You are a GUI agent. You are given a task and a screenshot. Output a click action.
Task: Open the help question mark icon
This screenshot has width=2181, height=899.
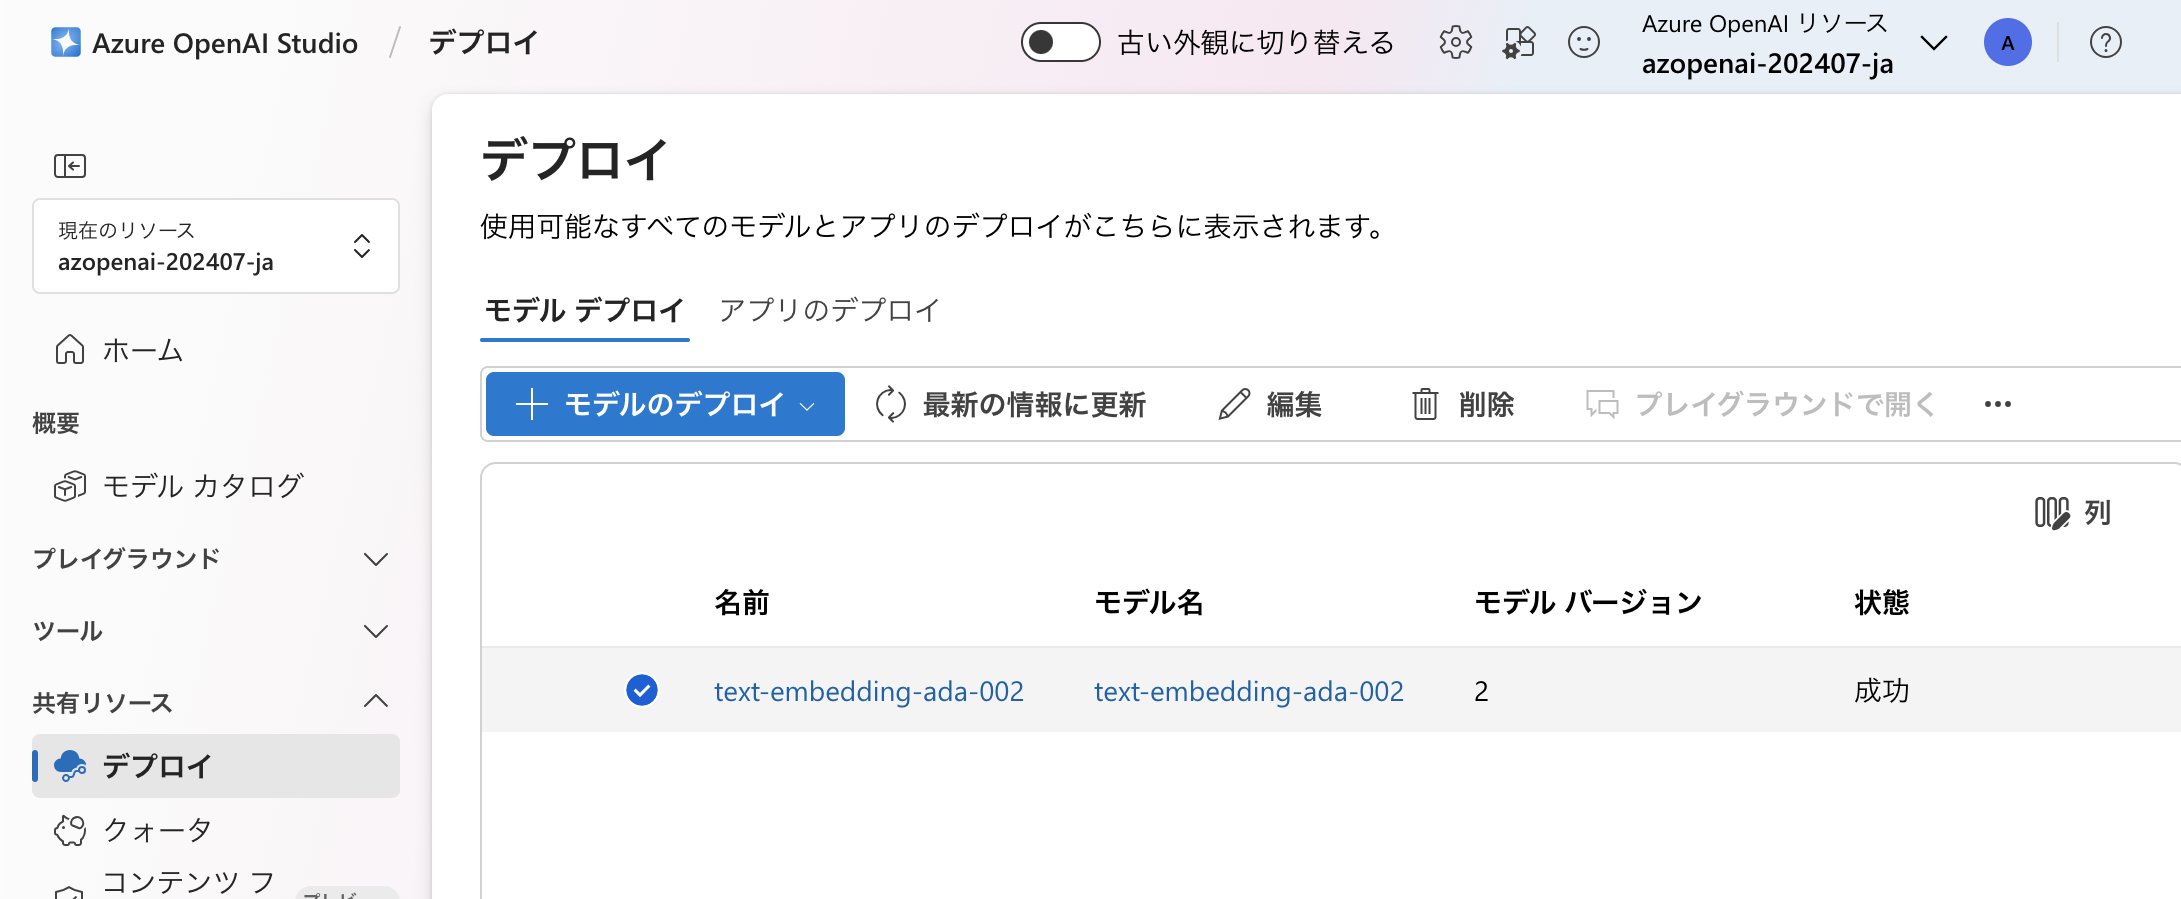pos(2106,42)
